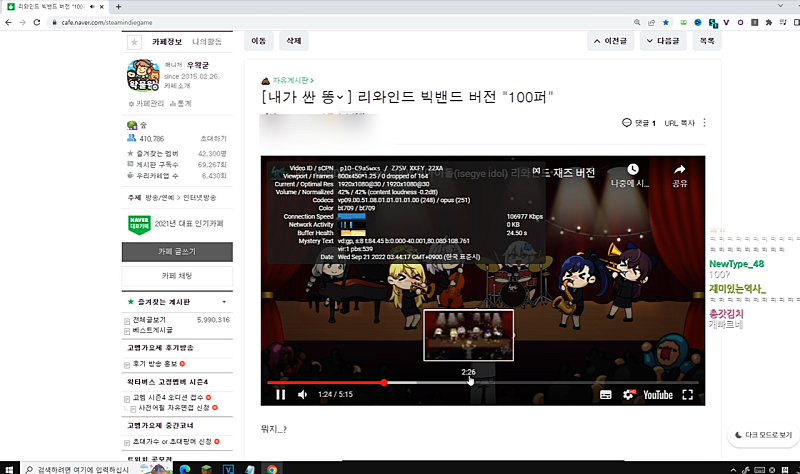Open a new browser tab

pyautogui.click(x=118, y=7)
